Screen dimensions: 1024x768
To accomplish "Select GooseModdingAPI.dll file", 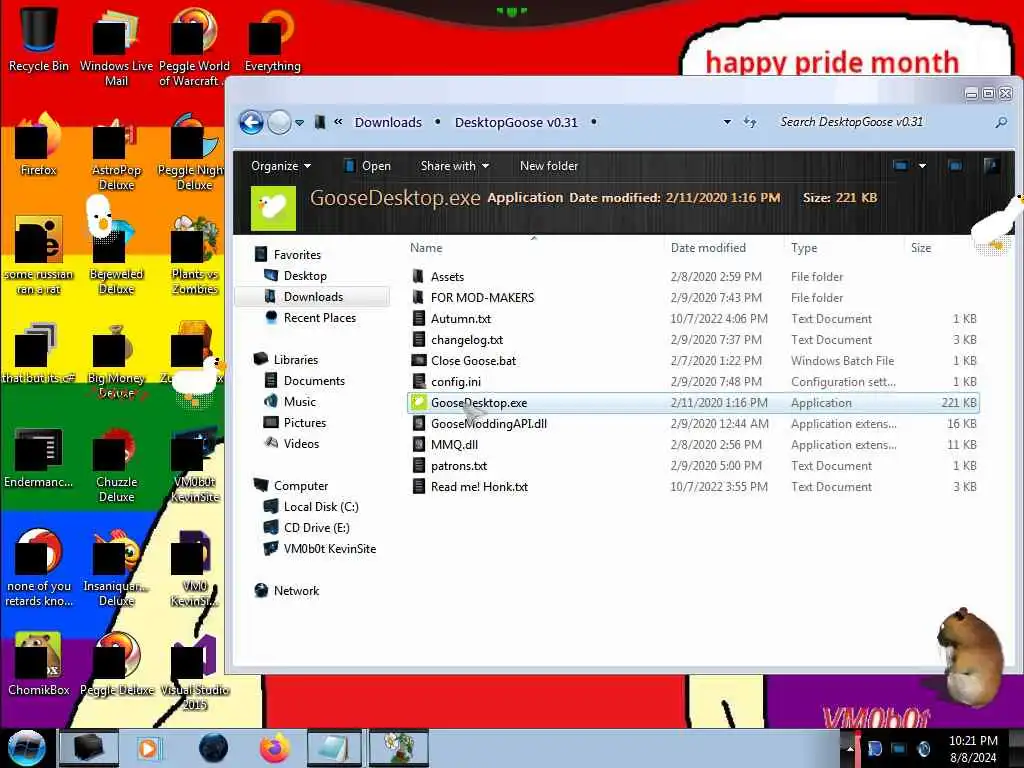I will coord(488,424).
